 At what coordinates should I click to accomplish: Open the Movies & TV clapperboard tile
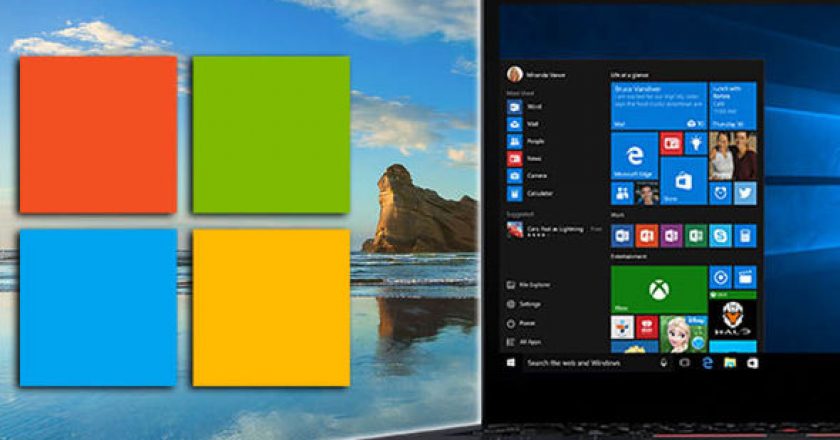tap(745, 277)
